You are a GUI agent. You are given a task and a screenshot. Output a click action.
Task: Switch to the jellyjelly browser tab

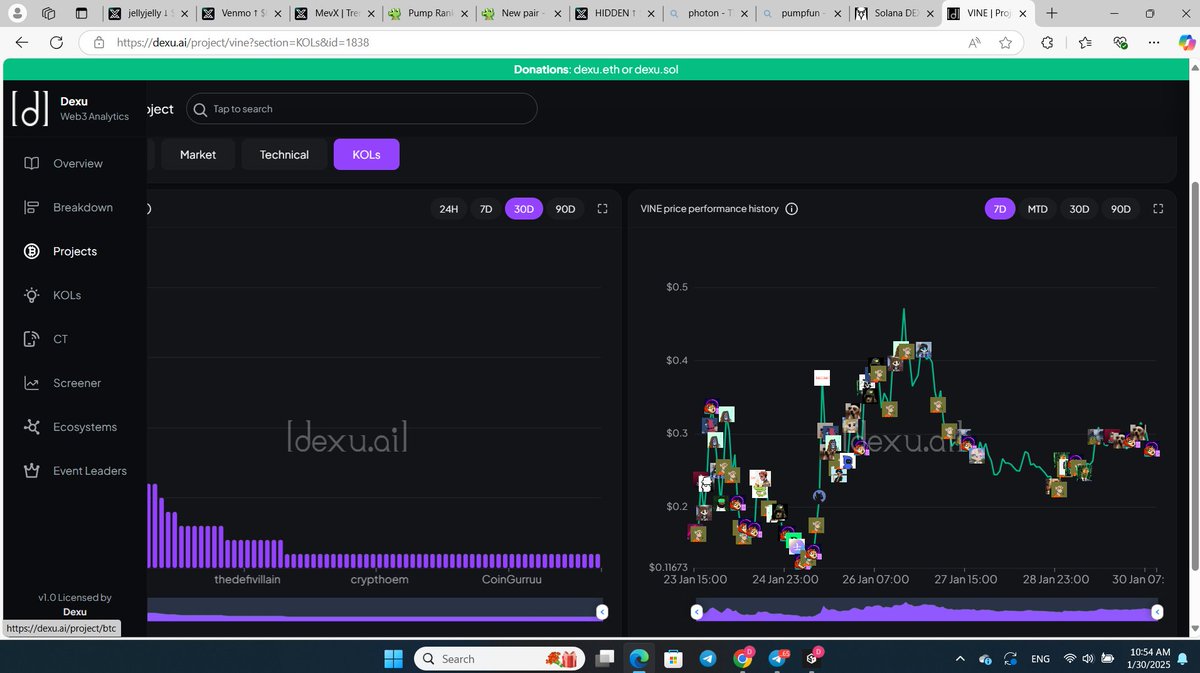pyautogui.click(x=148, y=13)
